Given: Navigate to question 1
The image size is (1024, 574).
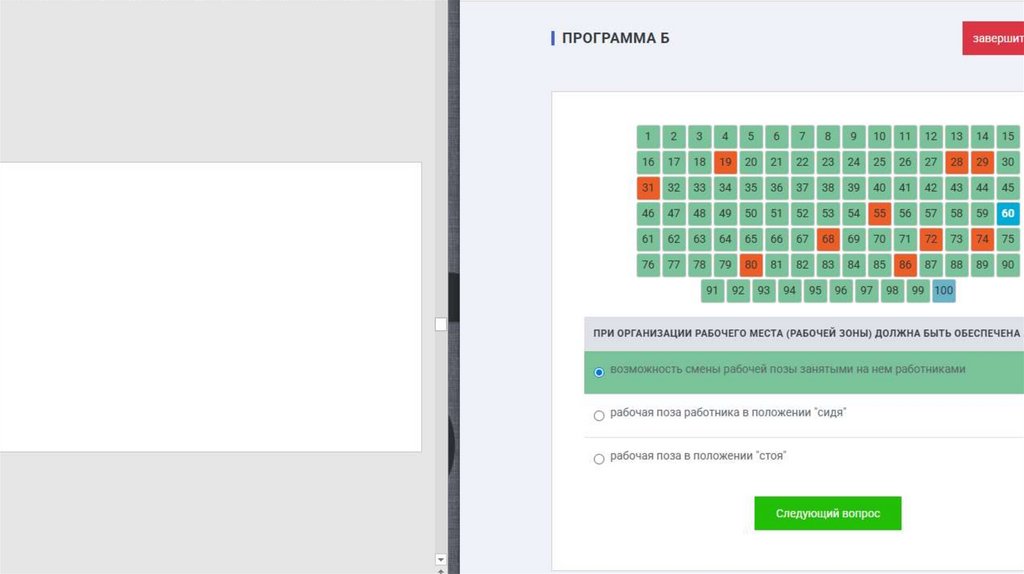Looking at the screenshot, I should point(648,136).
